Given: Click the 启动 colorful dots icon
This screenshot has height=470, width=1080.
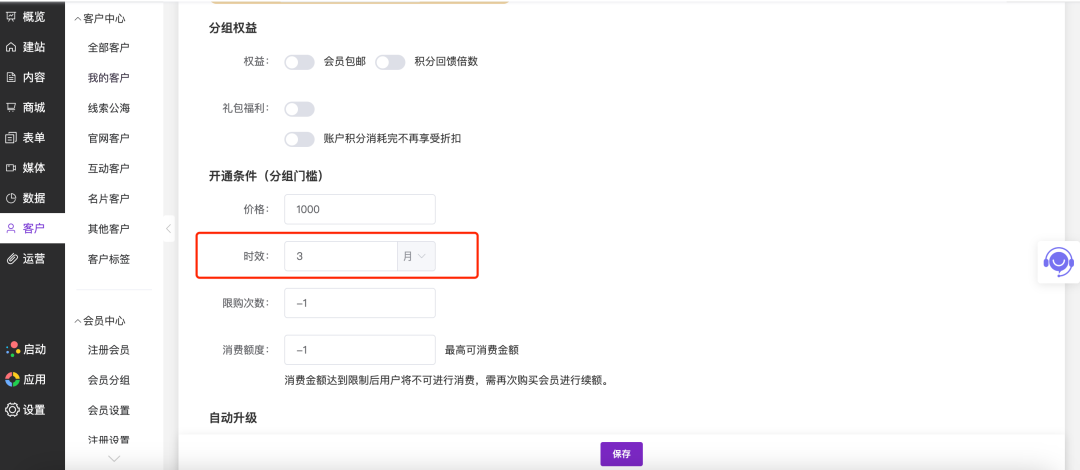Looking at the screenshot, I should [x=12, y=349].
